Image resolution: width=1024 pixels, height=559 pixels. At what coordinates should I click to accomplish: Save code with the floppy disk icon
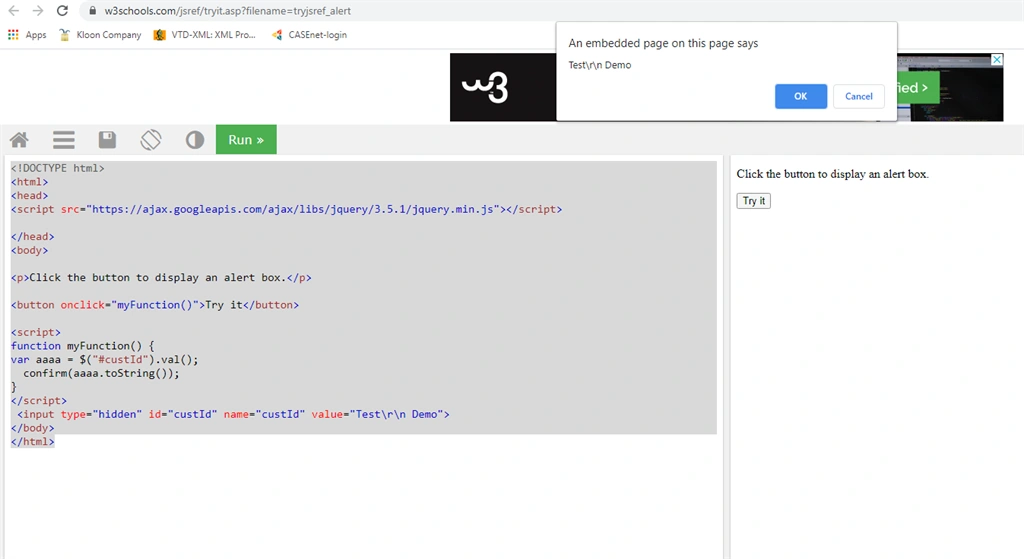point(107,140)
